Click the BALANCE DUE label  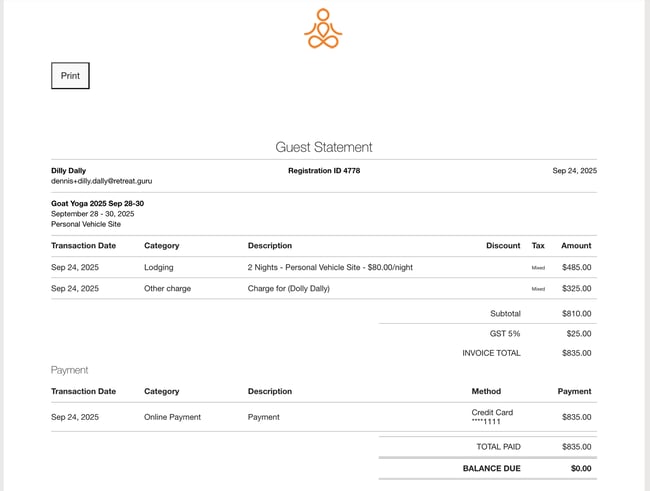coord(491,468)
